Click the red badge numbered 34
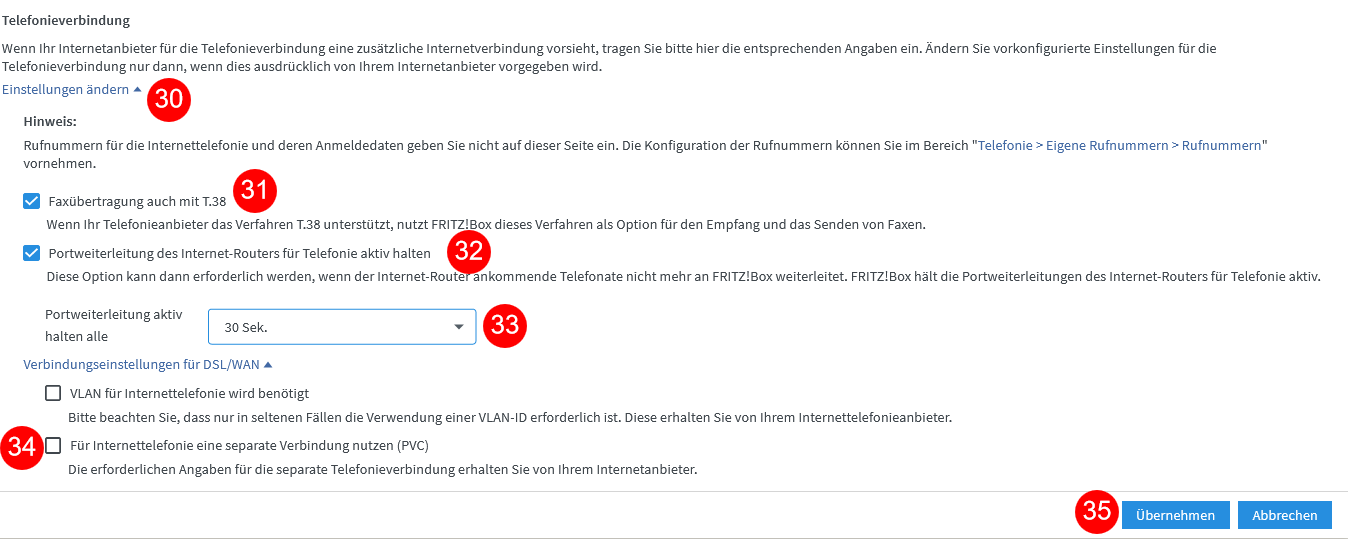This screenshot has width=1348, height=539. tap(22, 447)
